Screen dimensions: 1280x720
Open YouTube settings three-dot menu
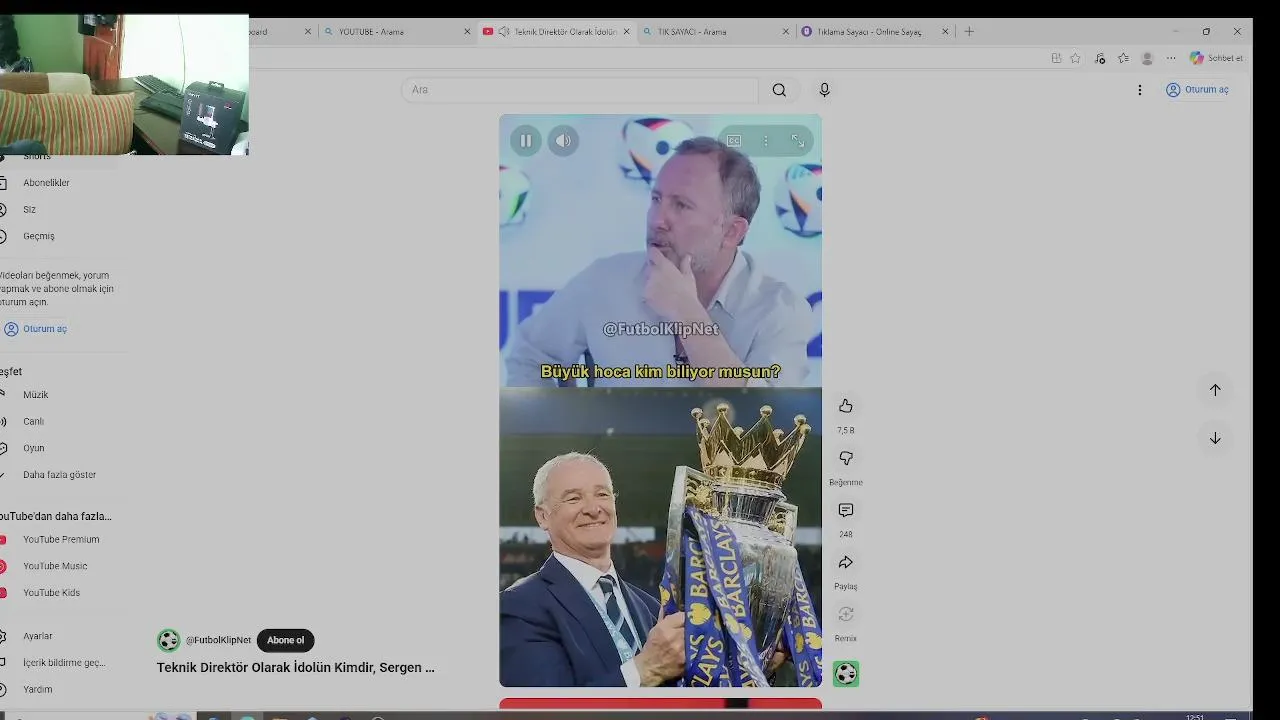click(1139, 90)
